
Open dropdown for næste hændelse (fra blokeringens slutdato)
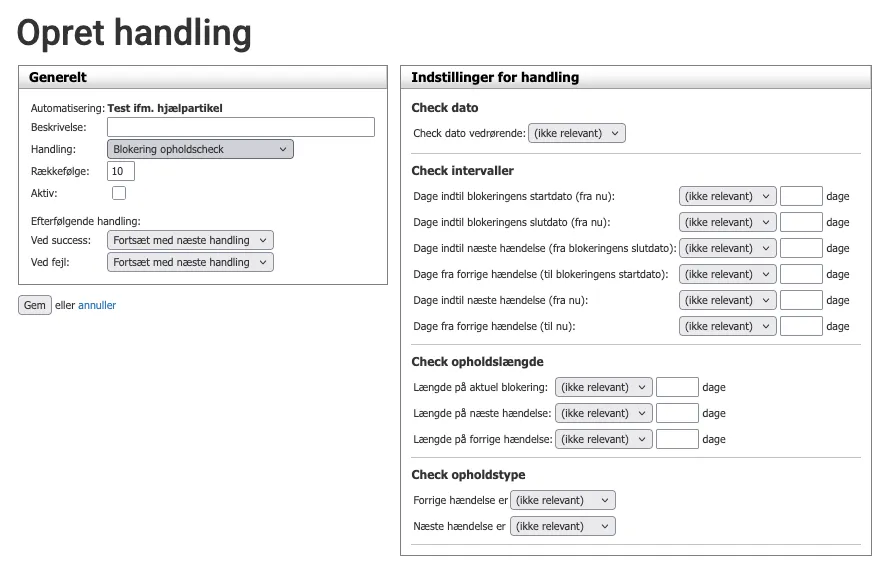click(x=727, y=248)
